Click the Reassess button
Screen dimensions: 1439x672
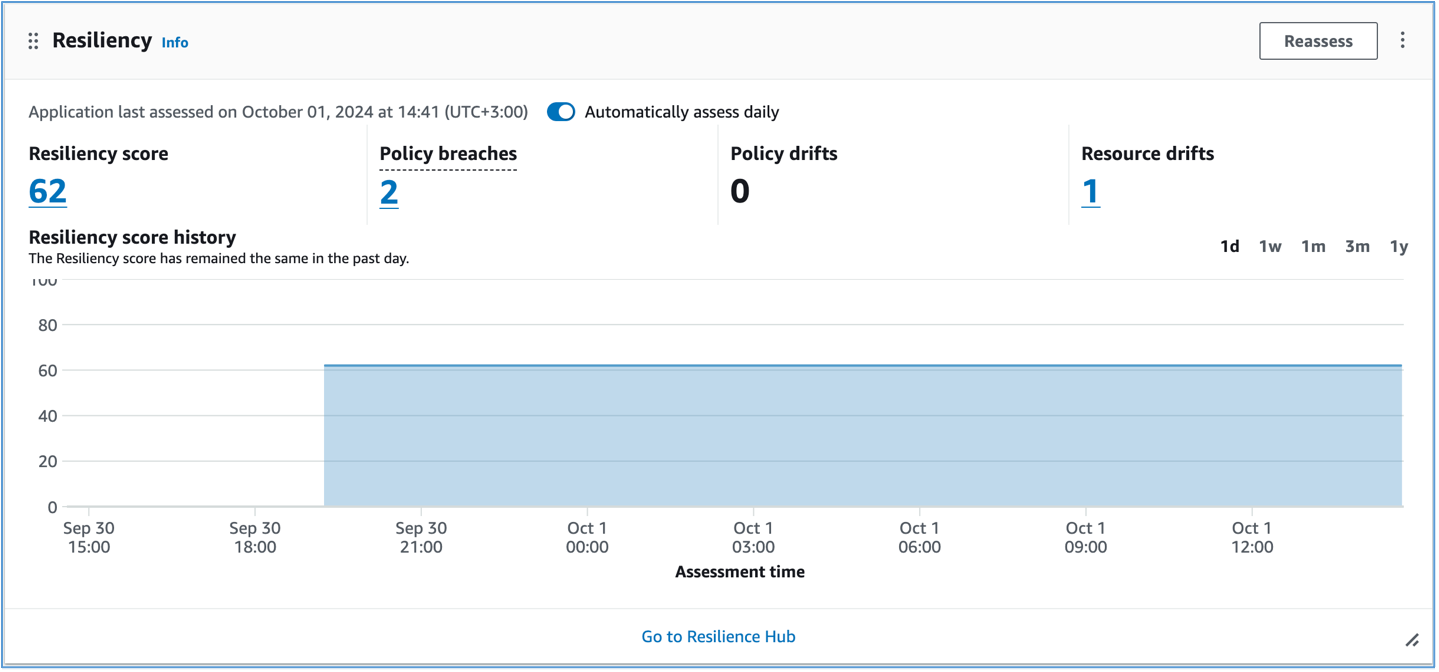[1317, 41]
